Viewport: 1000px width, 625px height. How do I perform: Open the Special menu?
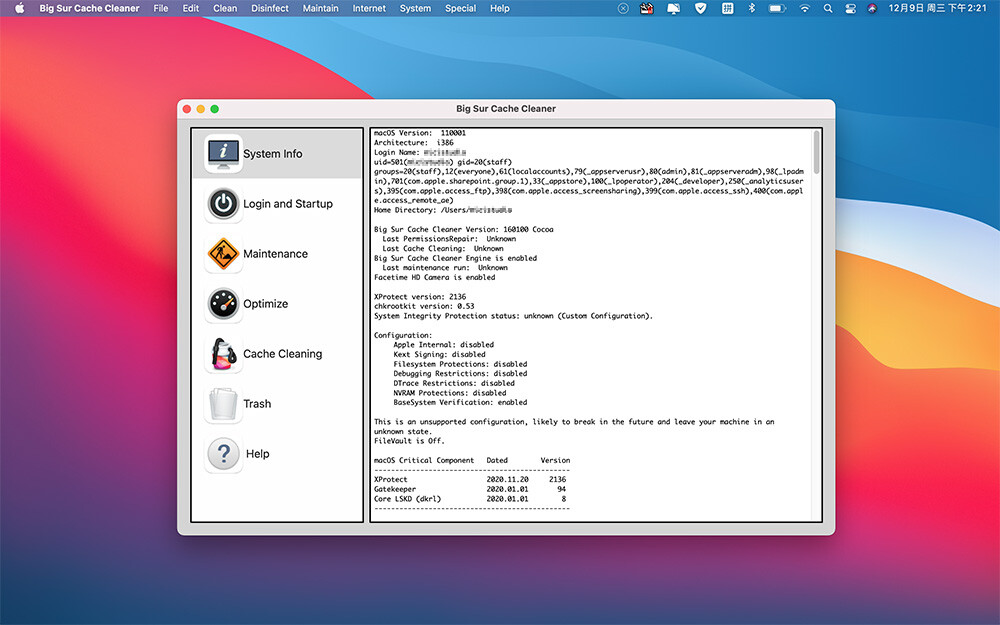(x=460, y=8)
